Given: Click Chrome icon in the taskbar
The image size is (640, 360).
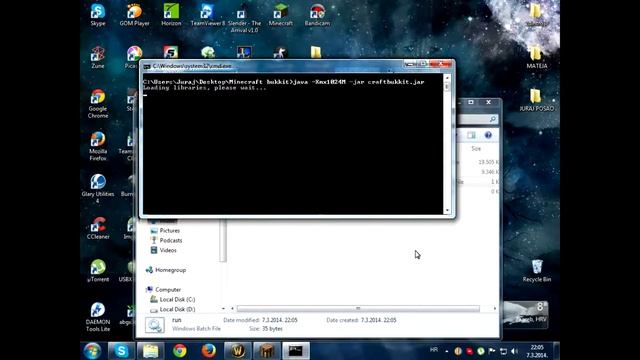Looking at the screenshot, I should [x=179, y=351].
